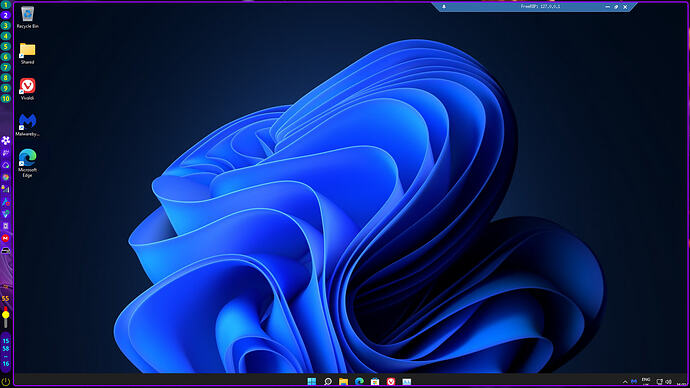Open File Explorer from the taskbar
The width and height of the screenshot is (690, 388).
[x=344, y=381]
